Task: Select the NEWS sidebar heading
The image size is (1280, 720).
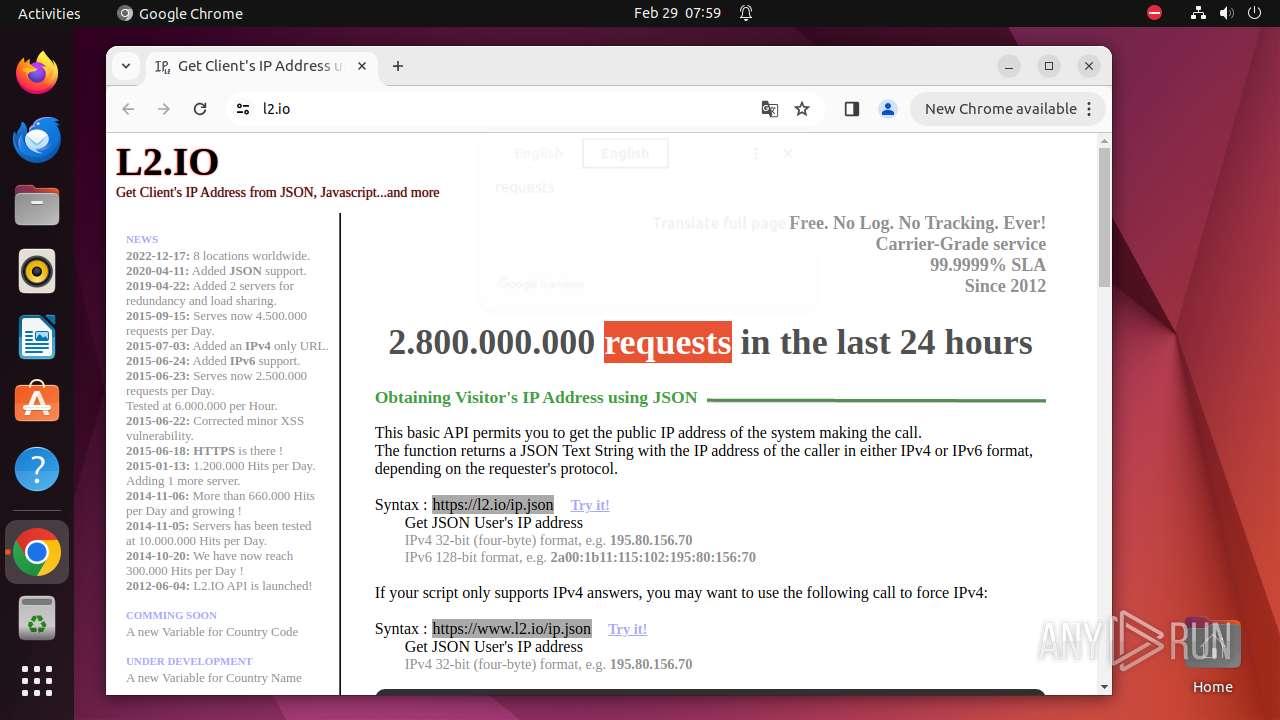Action: [142, 239]
